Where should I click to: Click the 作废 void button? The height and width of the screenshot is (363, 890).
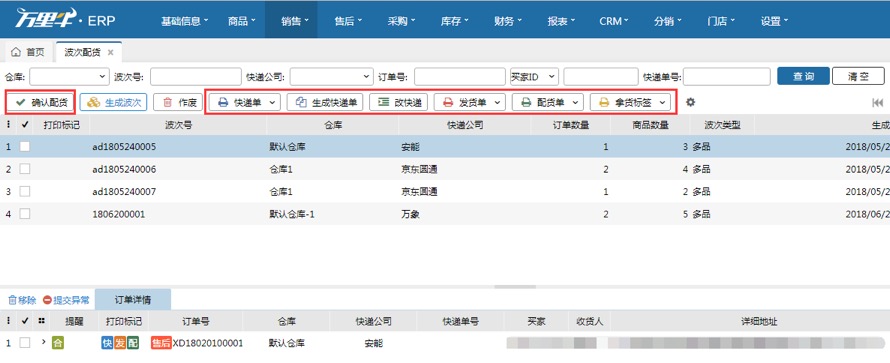pos(178,102)
